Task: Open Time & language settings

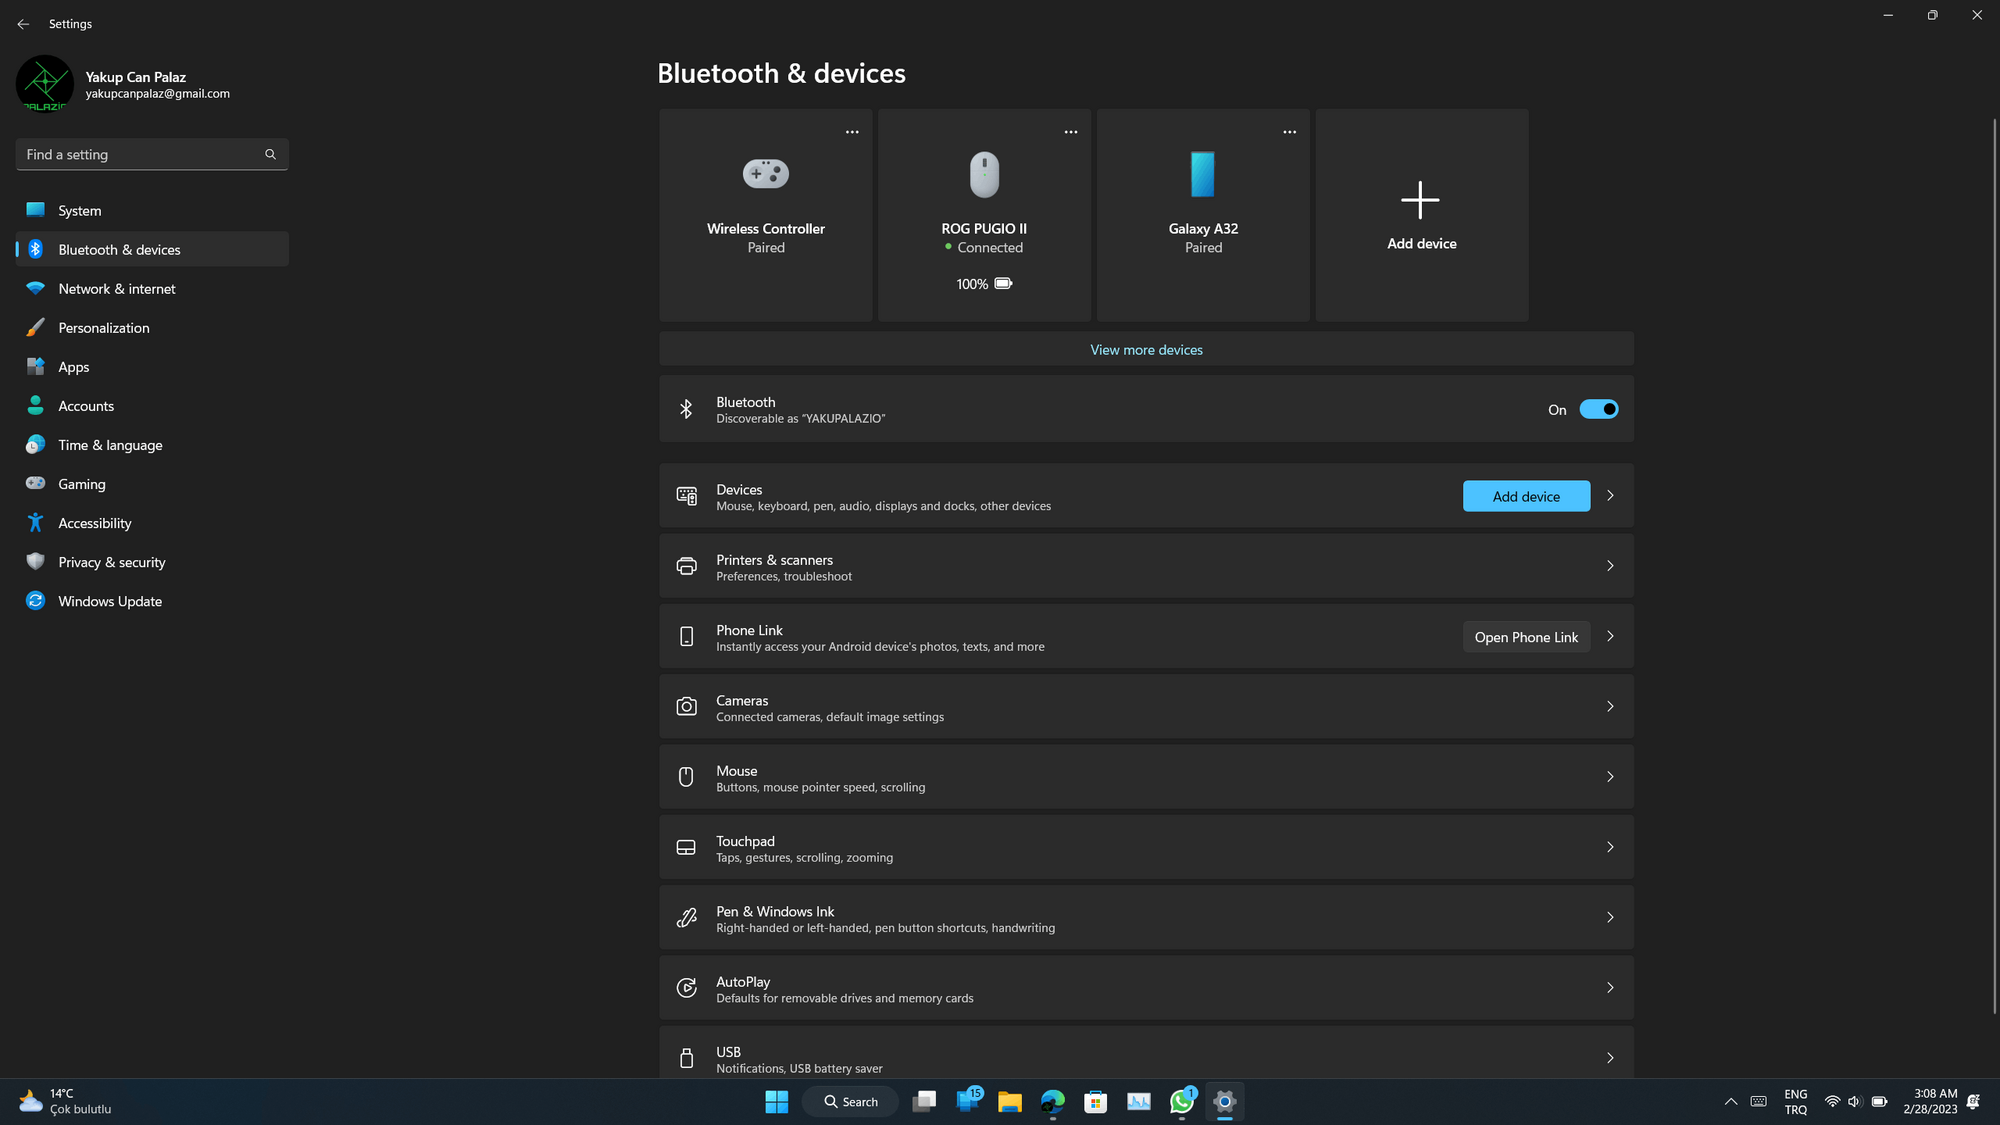Action: (152, 444)
